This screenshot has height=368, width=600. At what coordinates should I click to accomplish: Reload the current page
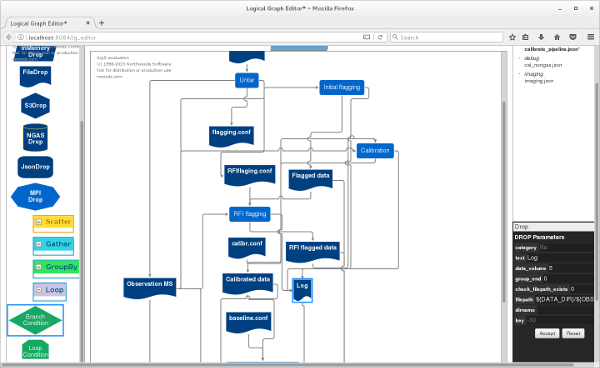tap(380, 37)
